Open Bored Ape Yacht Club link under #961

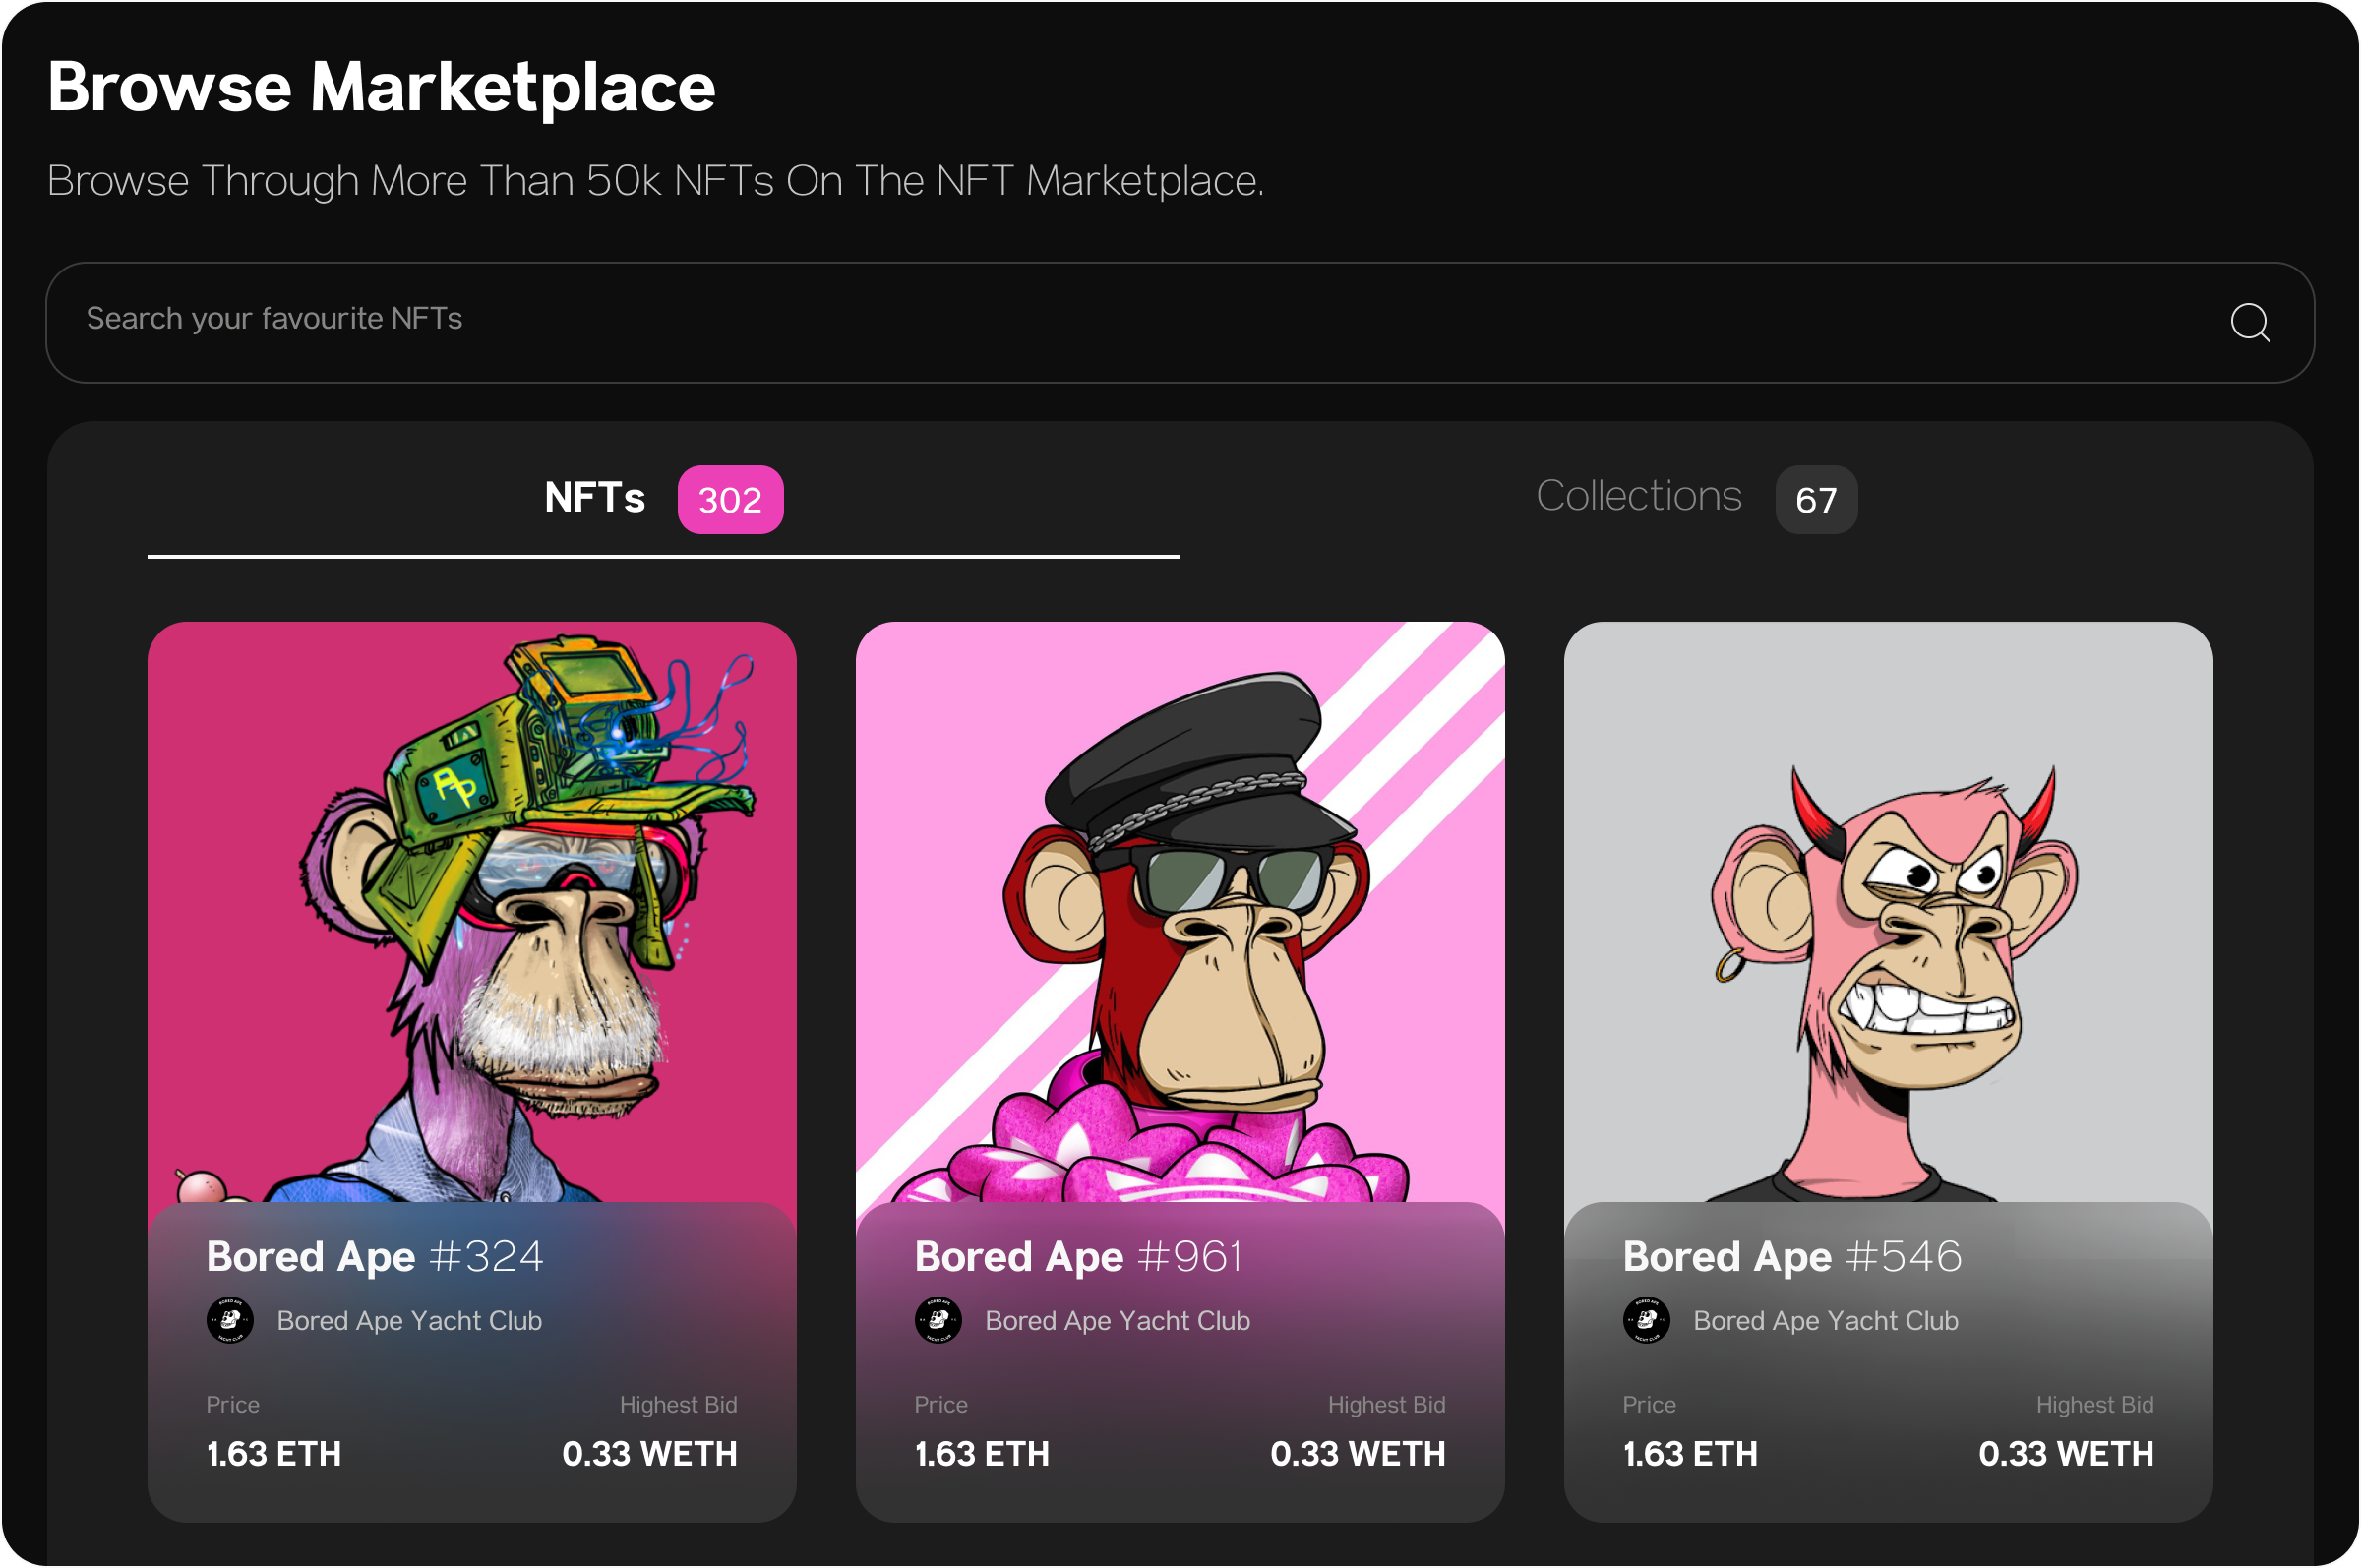pyautogui.click(x=1117, y=1321)
